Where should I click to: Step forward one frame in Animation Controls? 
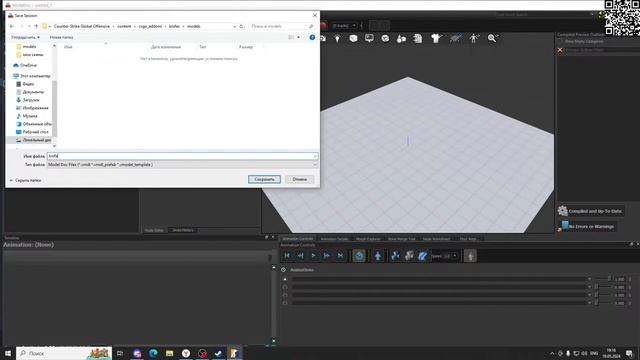[x=327, y=256]
